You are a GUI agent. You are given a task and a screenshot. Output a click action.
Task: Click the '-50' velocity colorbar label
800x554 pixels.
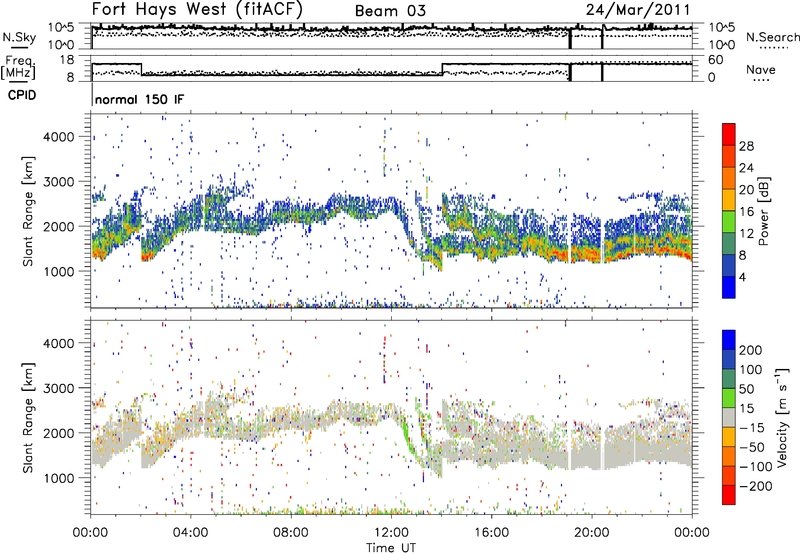coord(751,447)
